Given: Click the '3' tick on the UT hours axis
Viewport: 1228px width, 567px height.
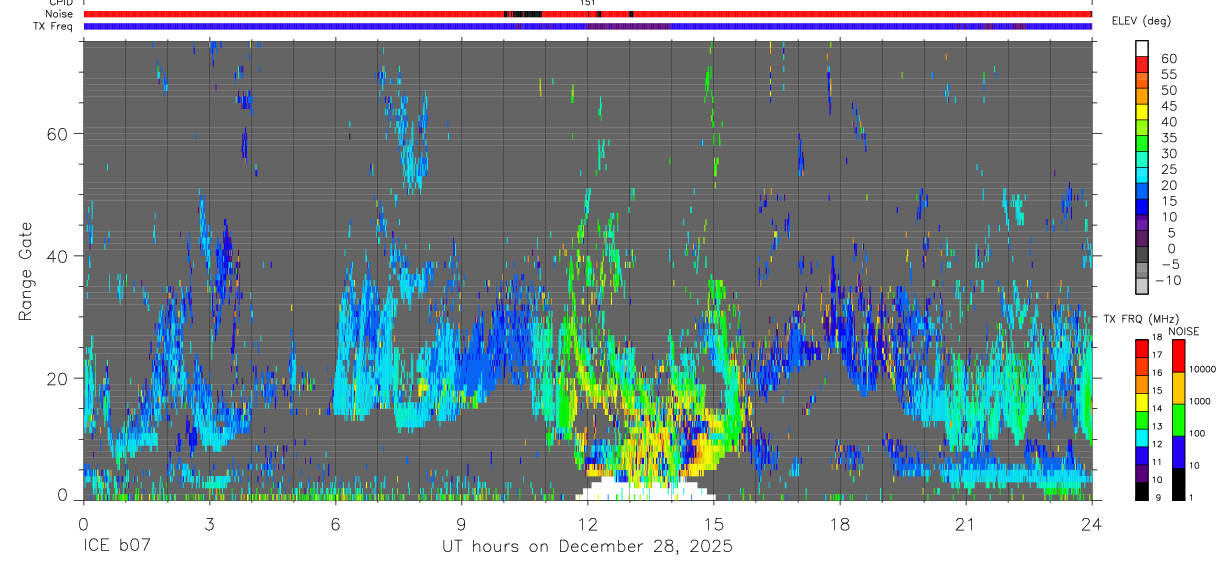Looking at the screenshot, I should click(209, 524).
